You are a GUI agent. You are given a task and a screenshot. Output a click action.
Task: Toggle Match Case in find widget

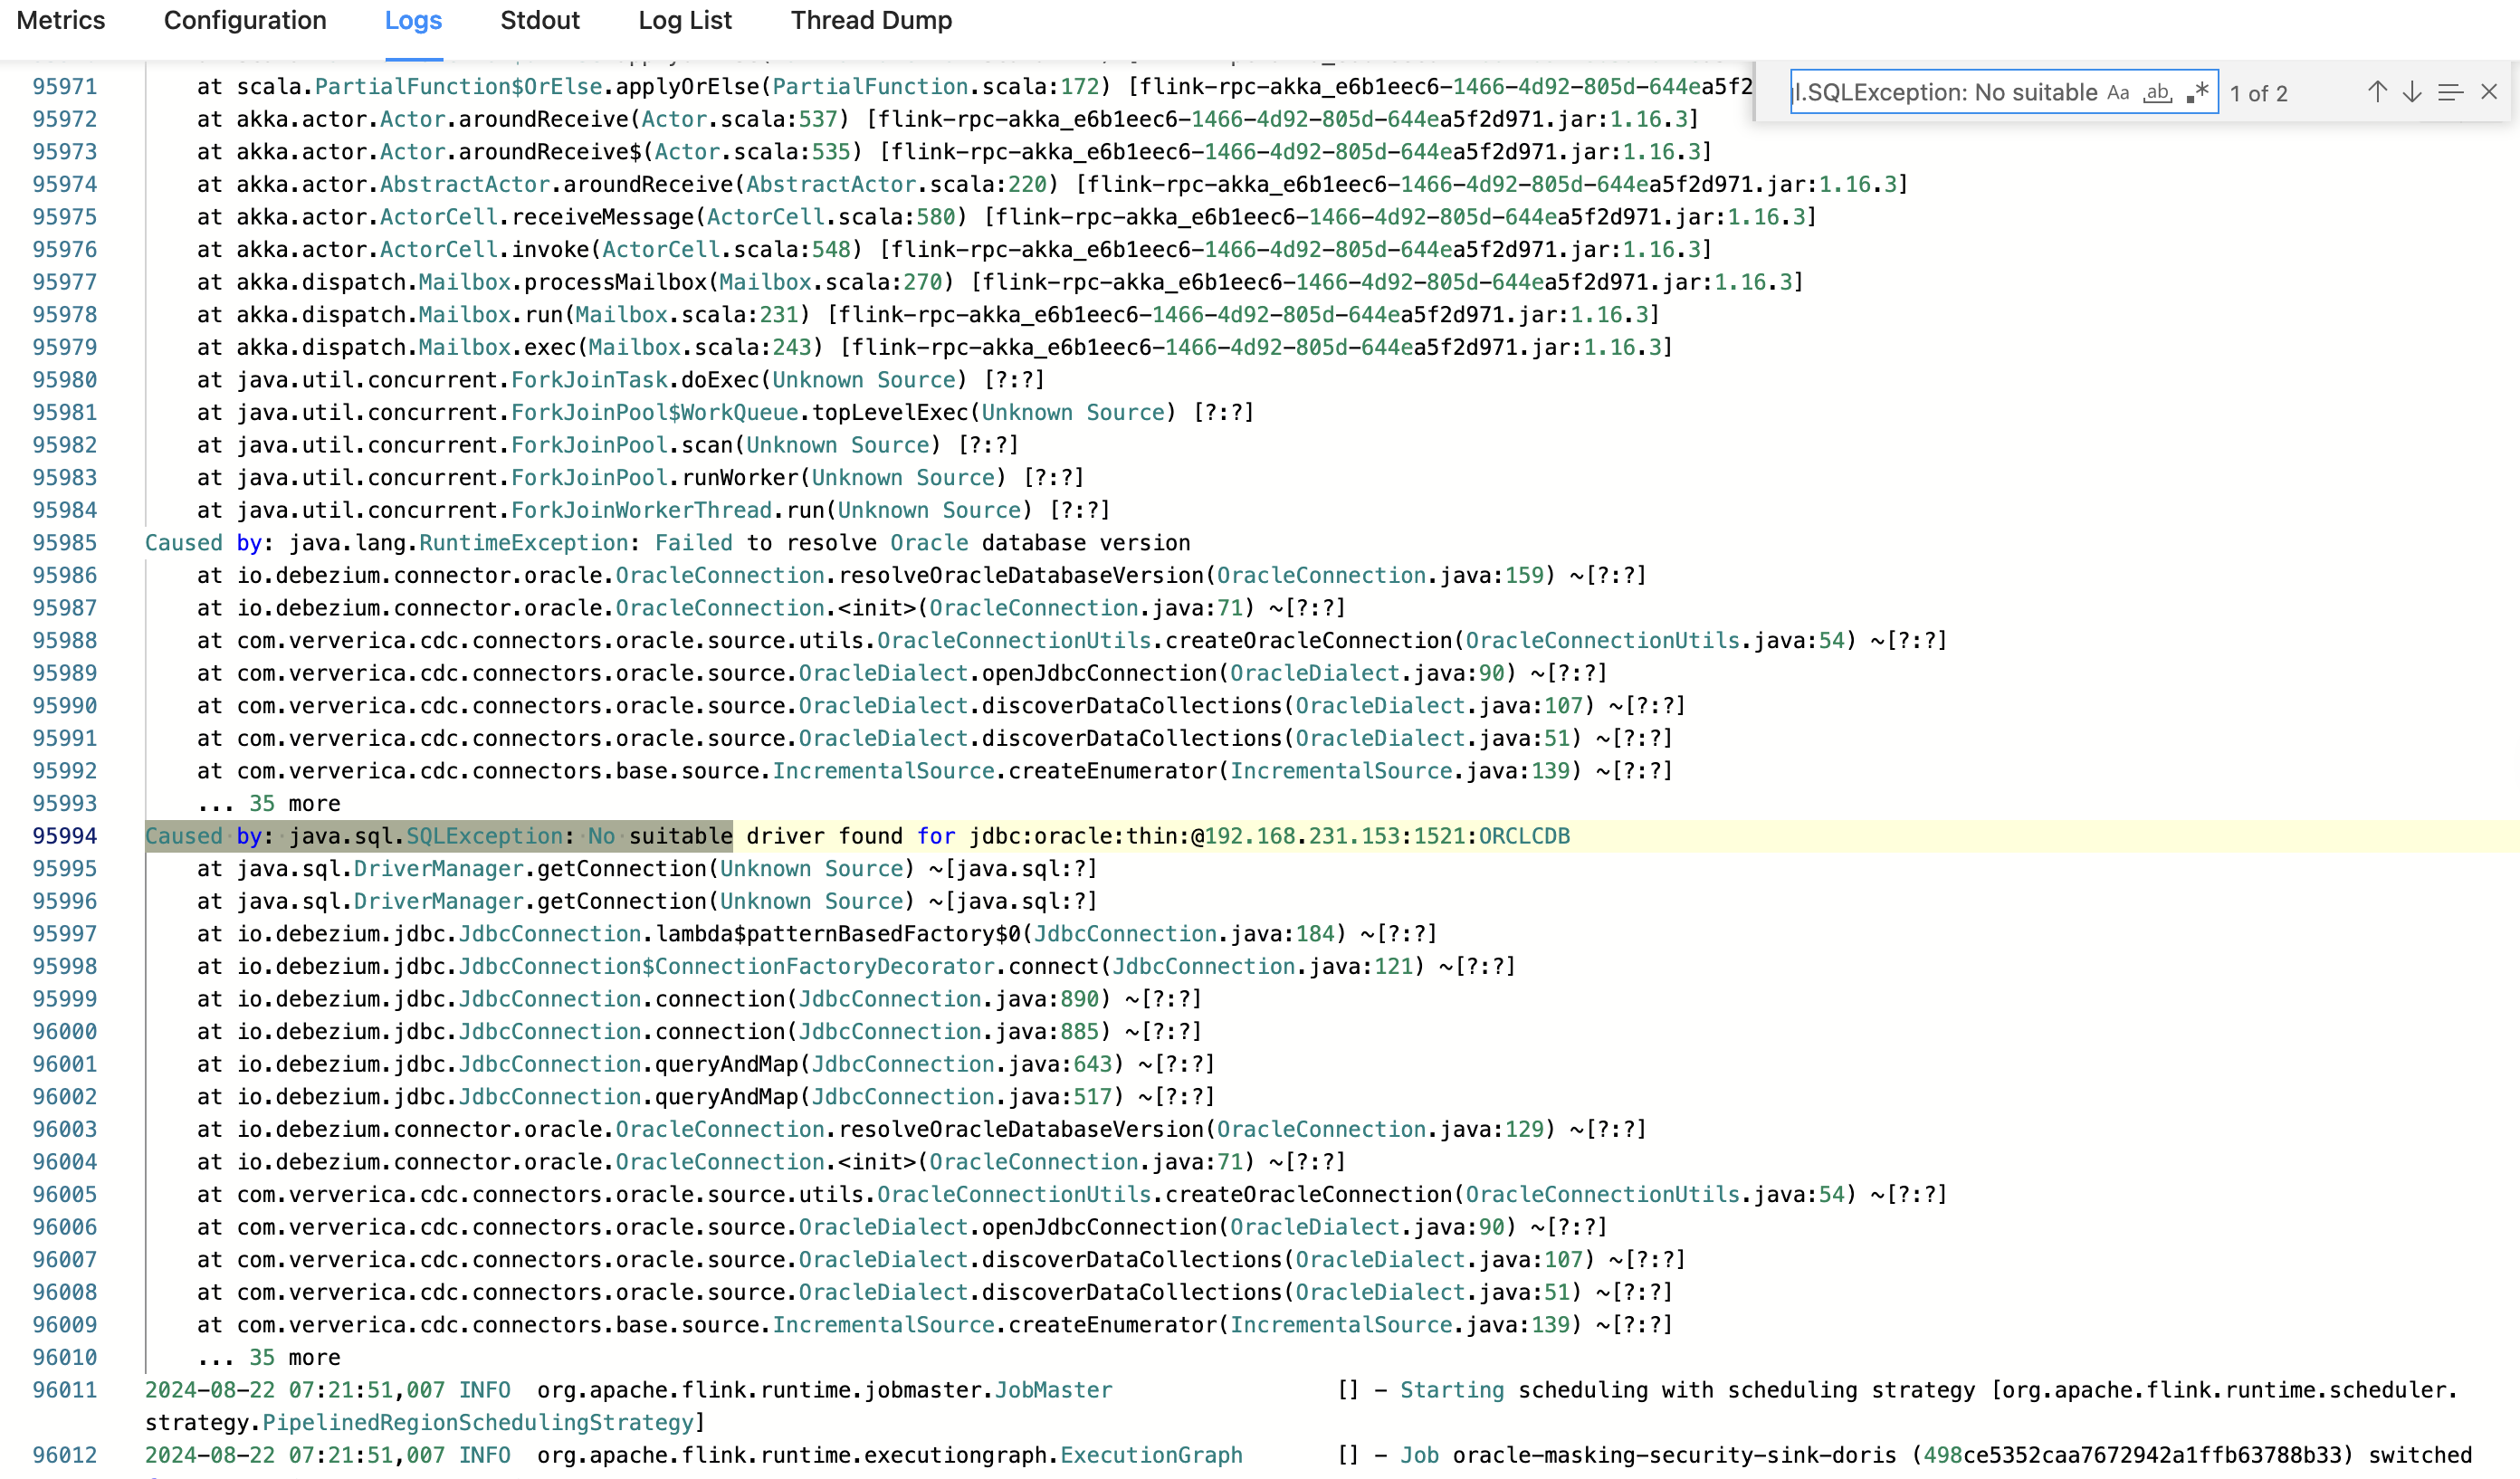click(2118, 93)
